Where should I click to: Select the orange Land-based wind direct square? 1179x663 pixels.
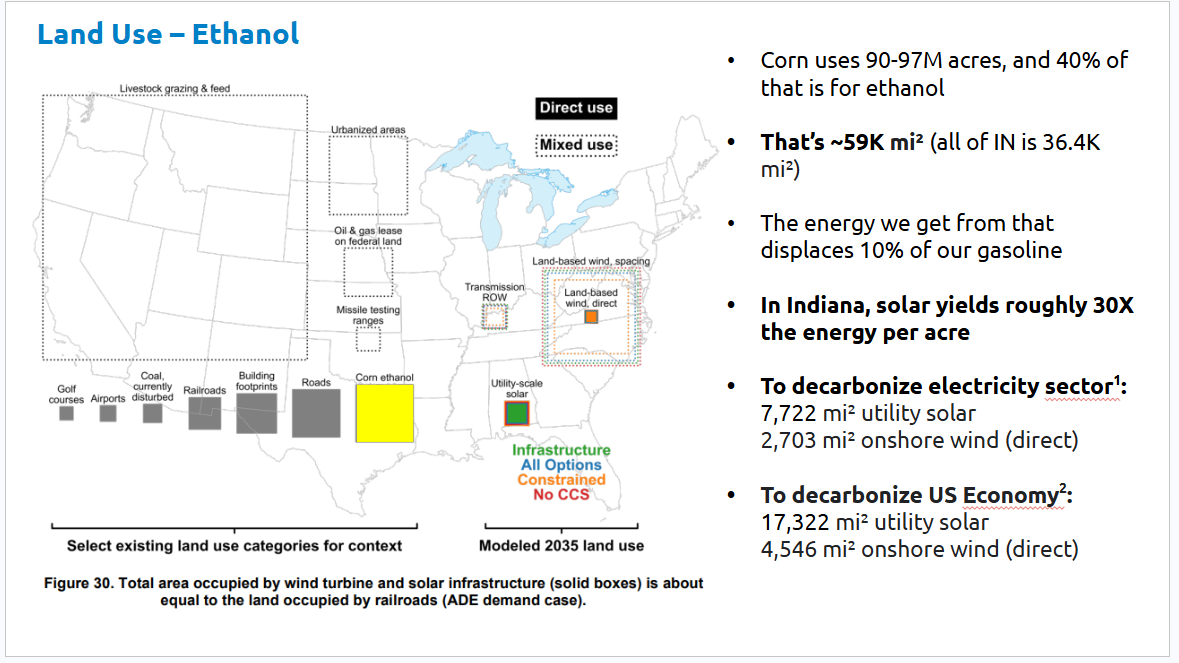coord(591,317)
